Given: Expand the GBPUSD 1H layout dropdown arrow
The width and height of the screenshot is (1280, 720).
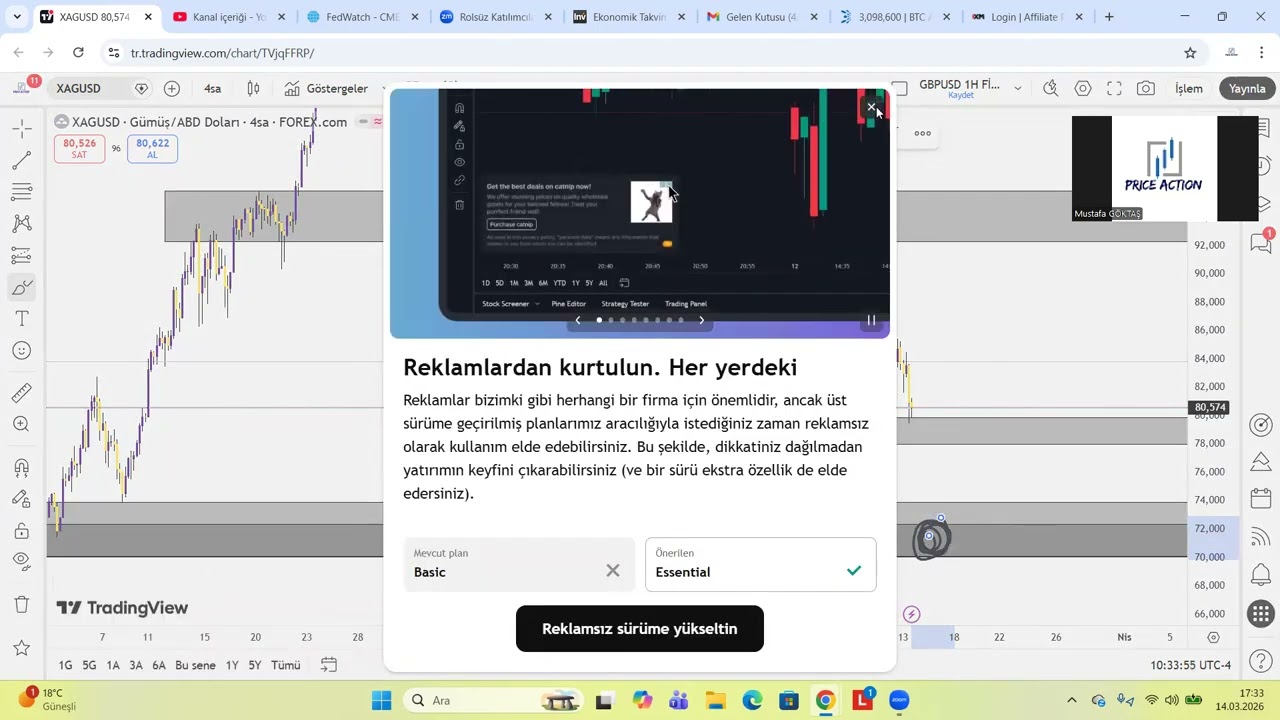Looking at the screenshot, I should [x=1018, y=88].
